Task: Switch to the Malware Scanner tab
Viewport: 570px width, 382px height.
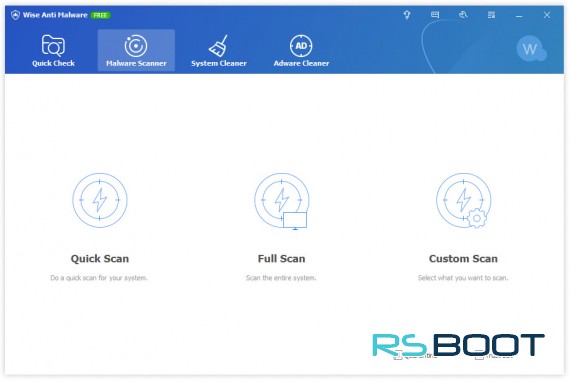Action: [x=136, y=51]
